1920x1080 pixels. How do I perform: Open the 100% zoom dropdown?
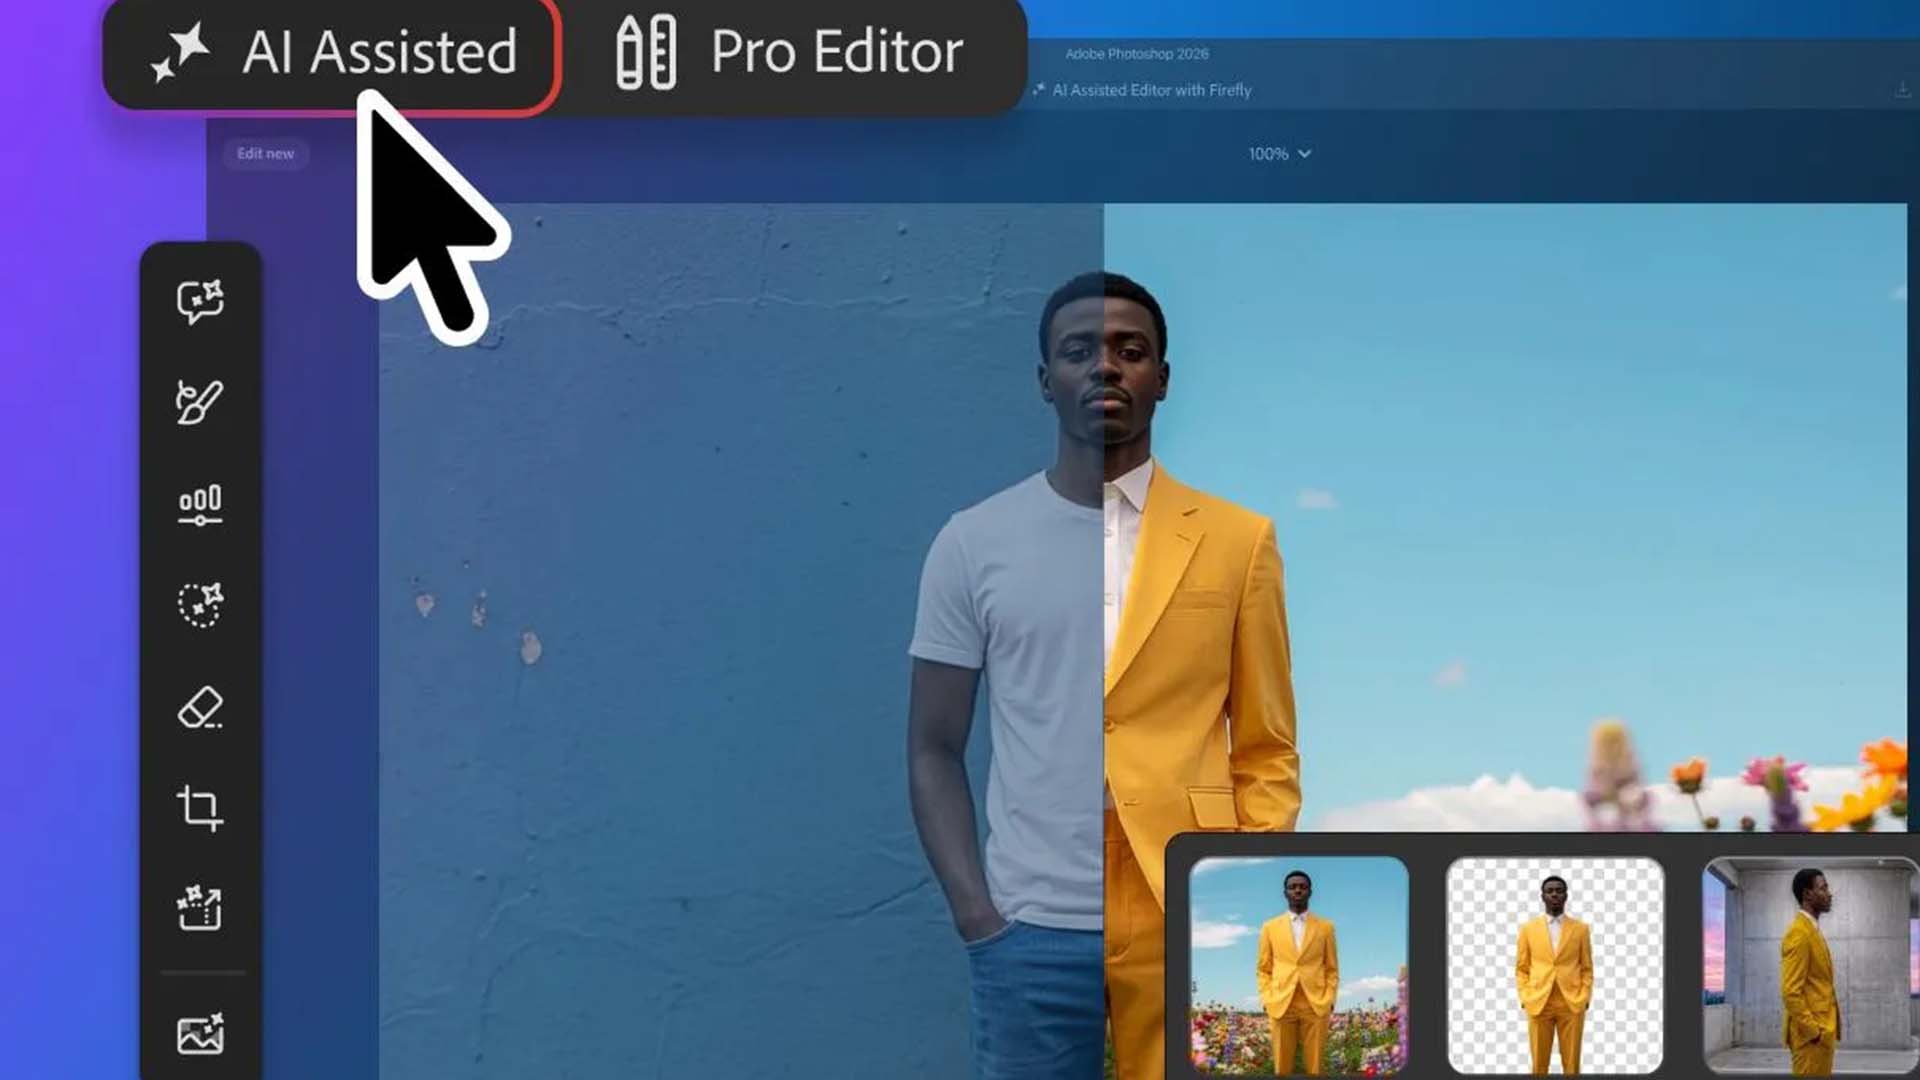[1279, 154]
